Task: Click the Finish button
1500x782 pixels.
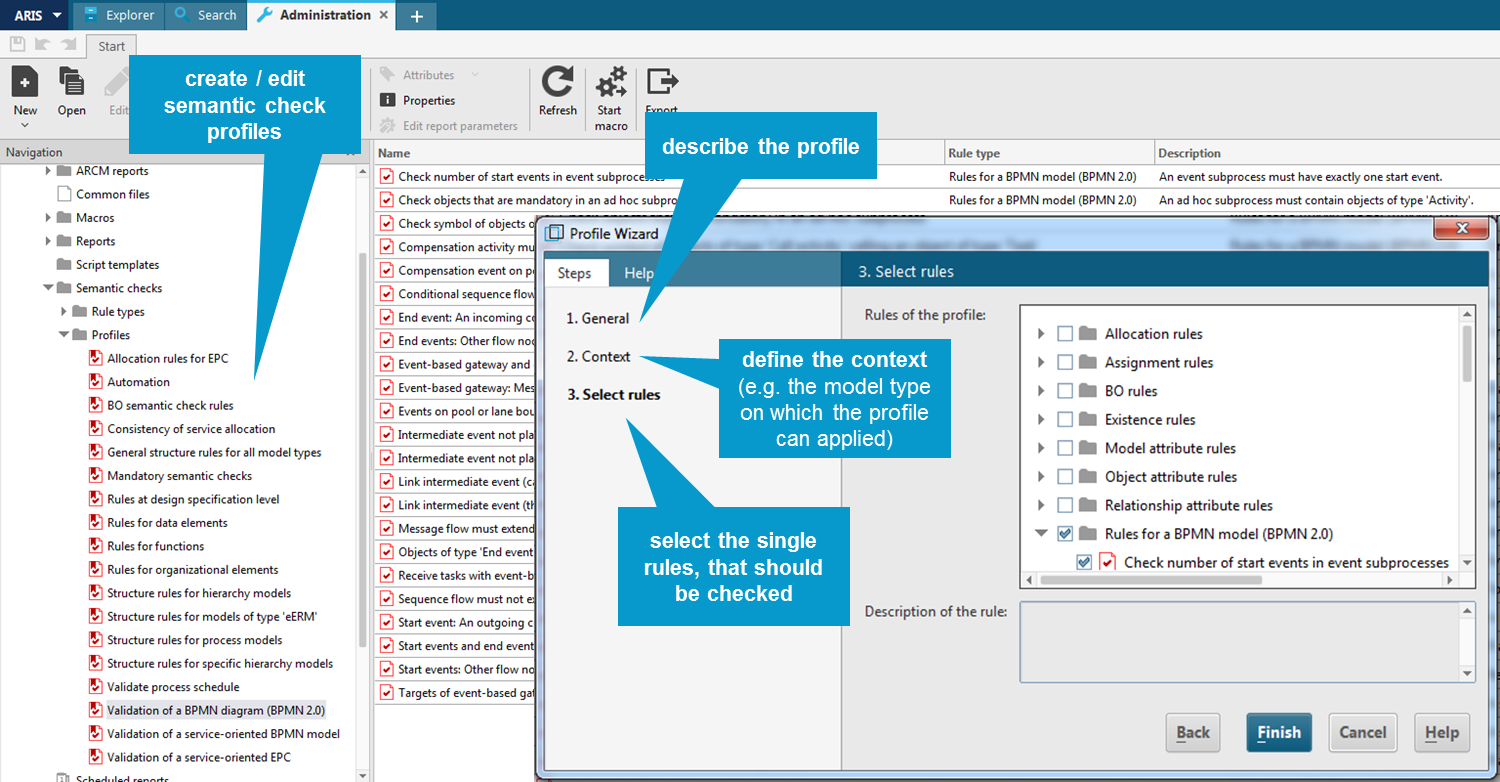Action: [1279, 732]
